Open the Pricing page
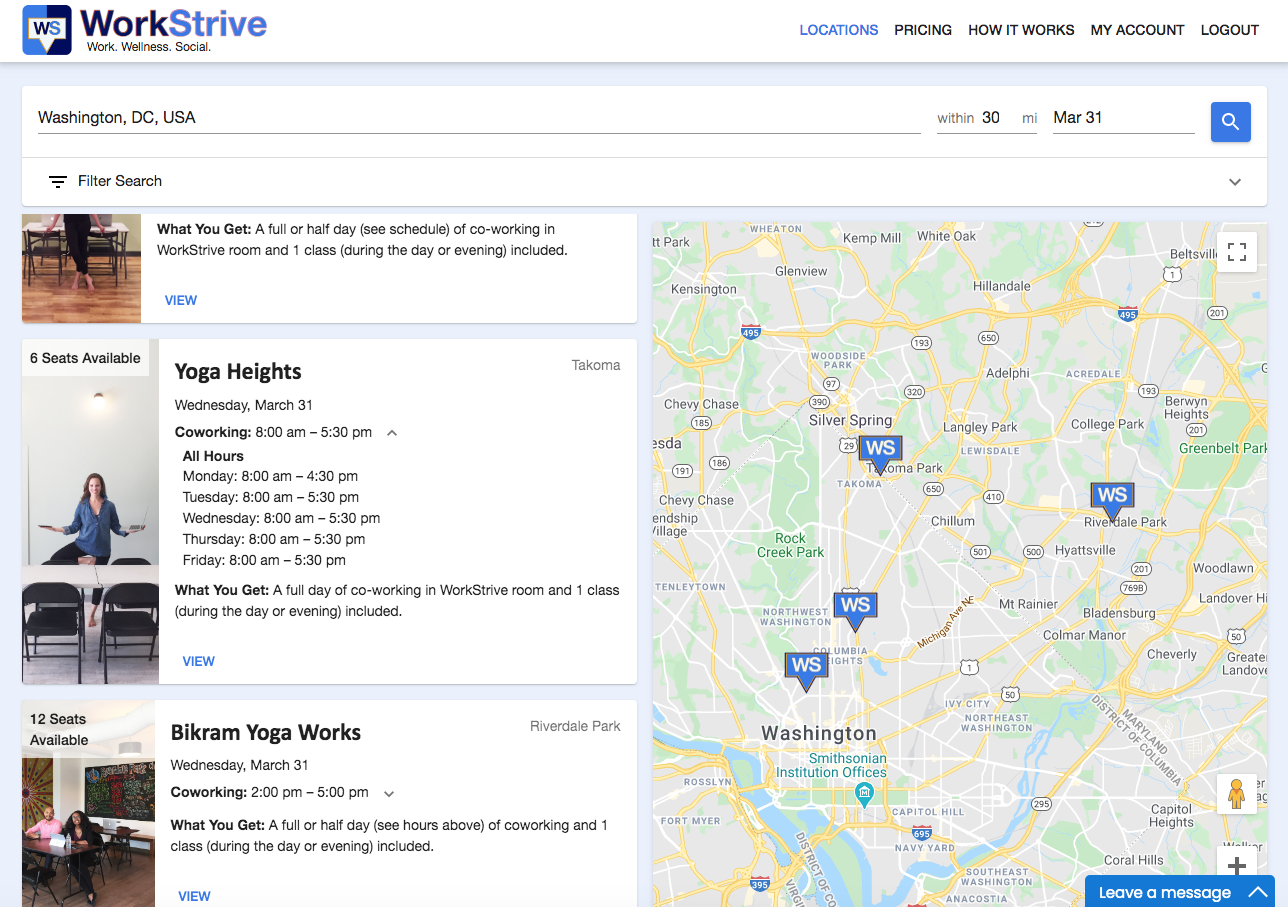Viewport: 1288px width, 907px height. tap(923, 30)
